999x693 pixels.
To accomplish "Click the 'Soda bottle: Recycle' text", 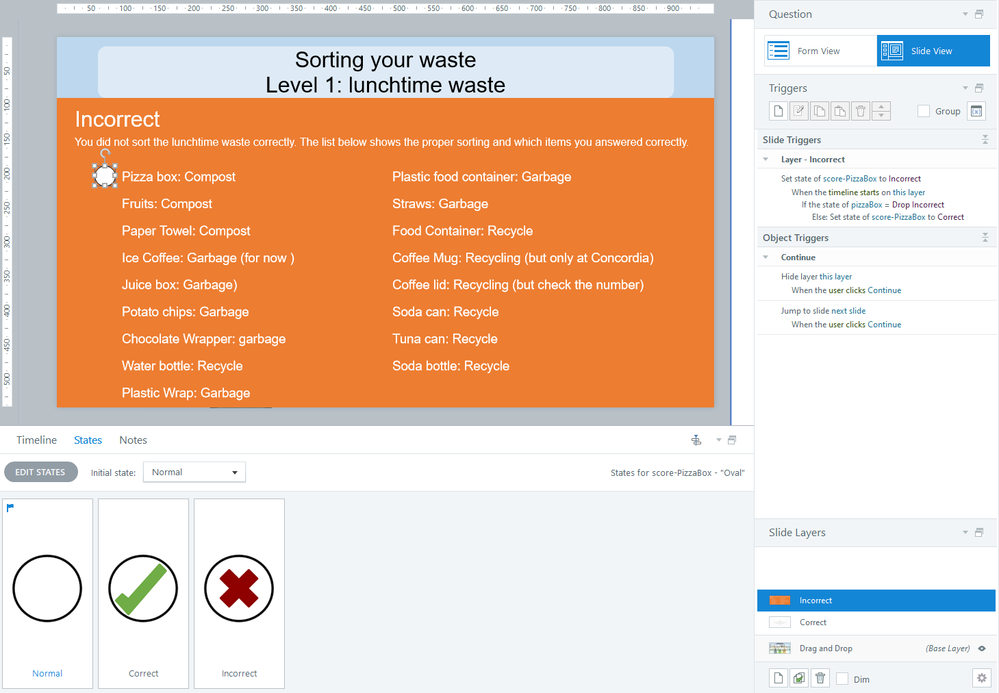I will pyautogui.click(x=451, y=366).
